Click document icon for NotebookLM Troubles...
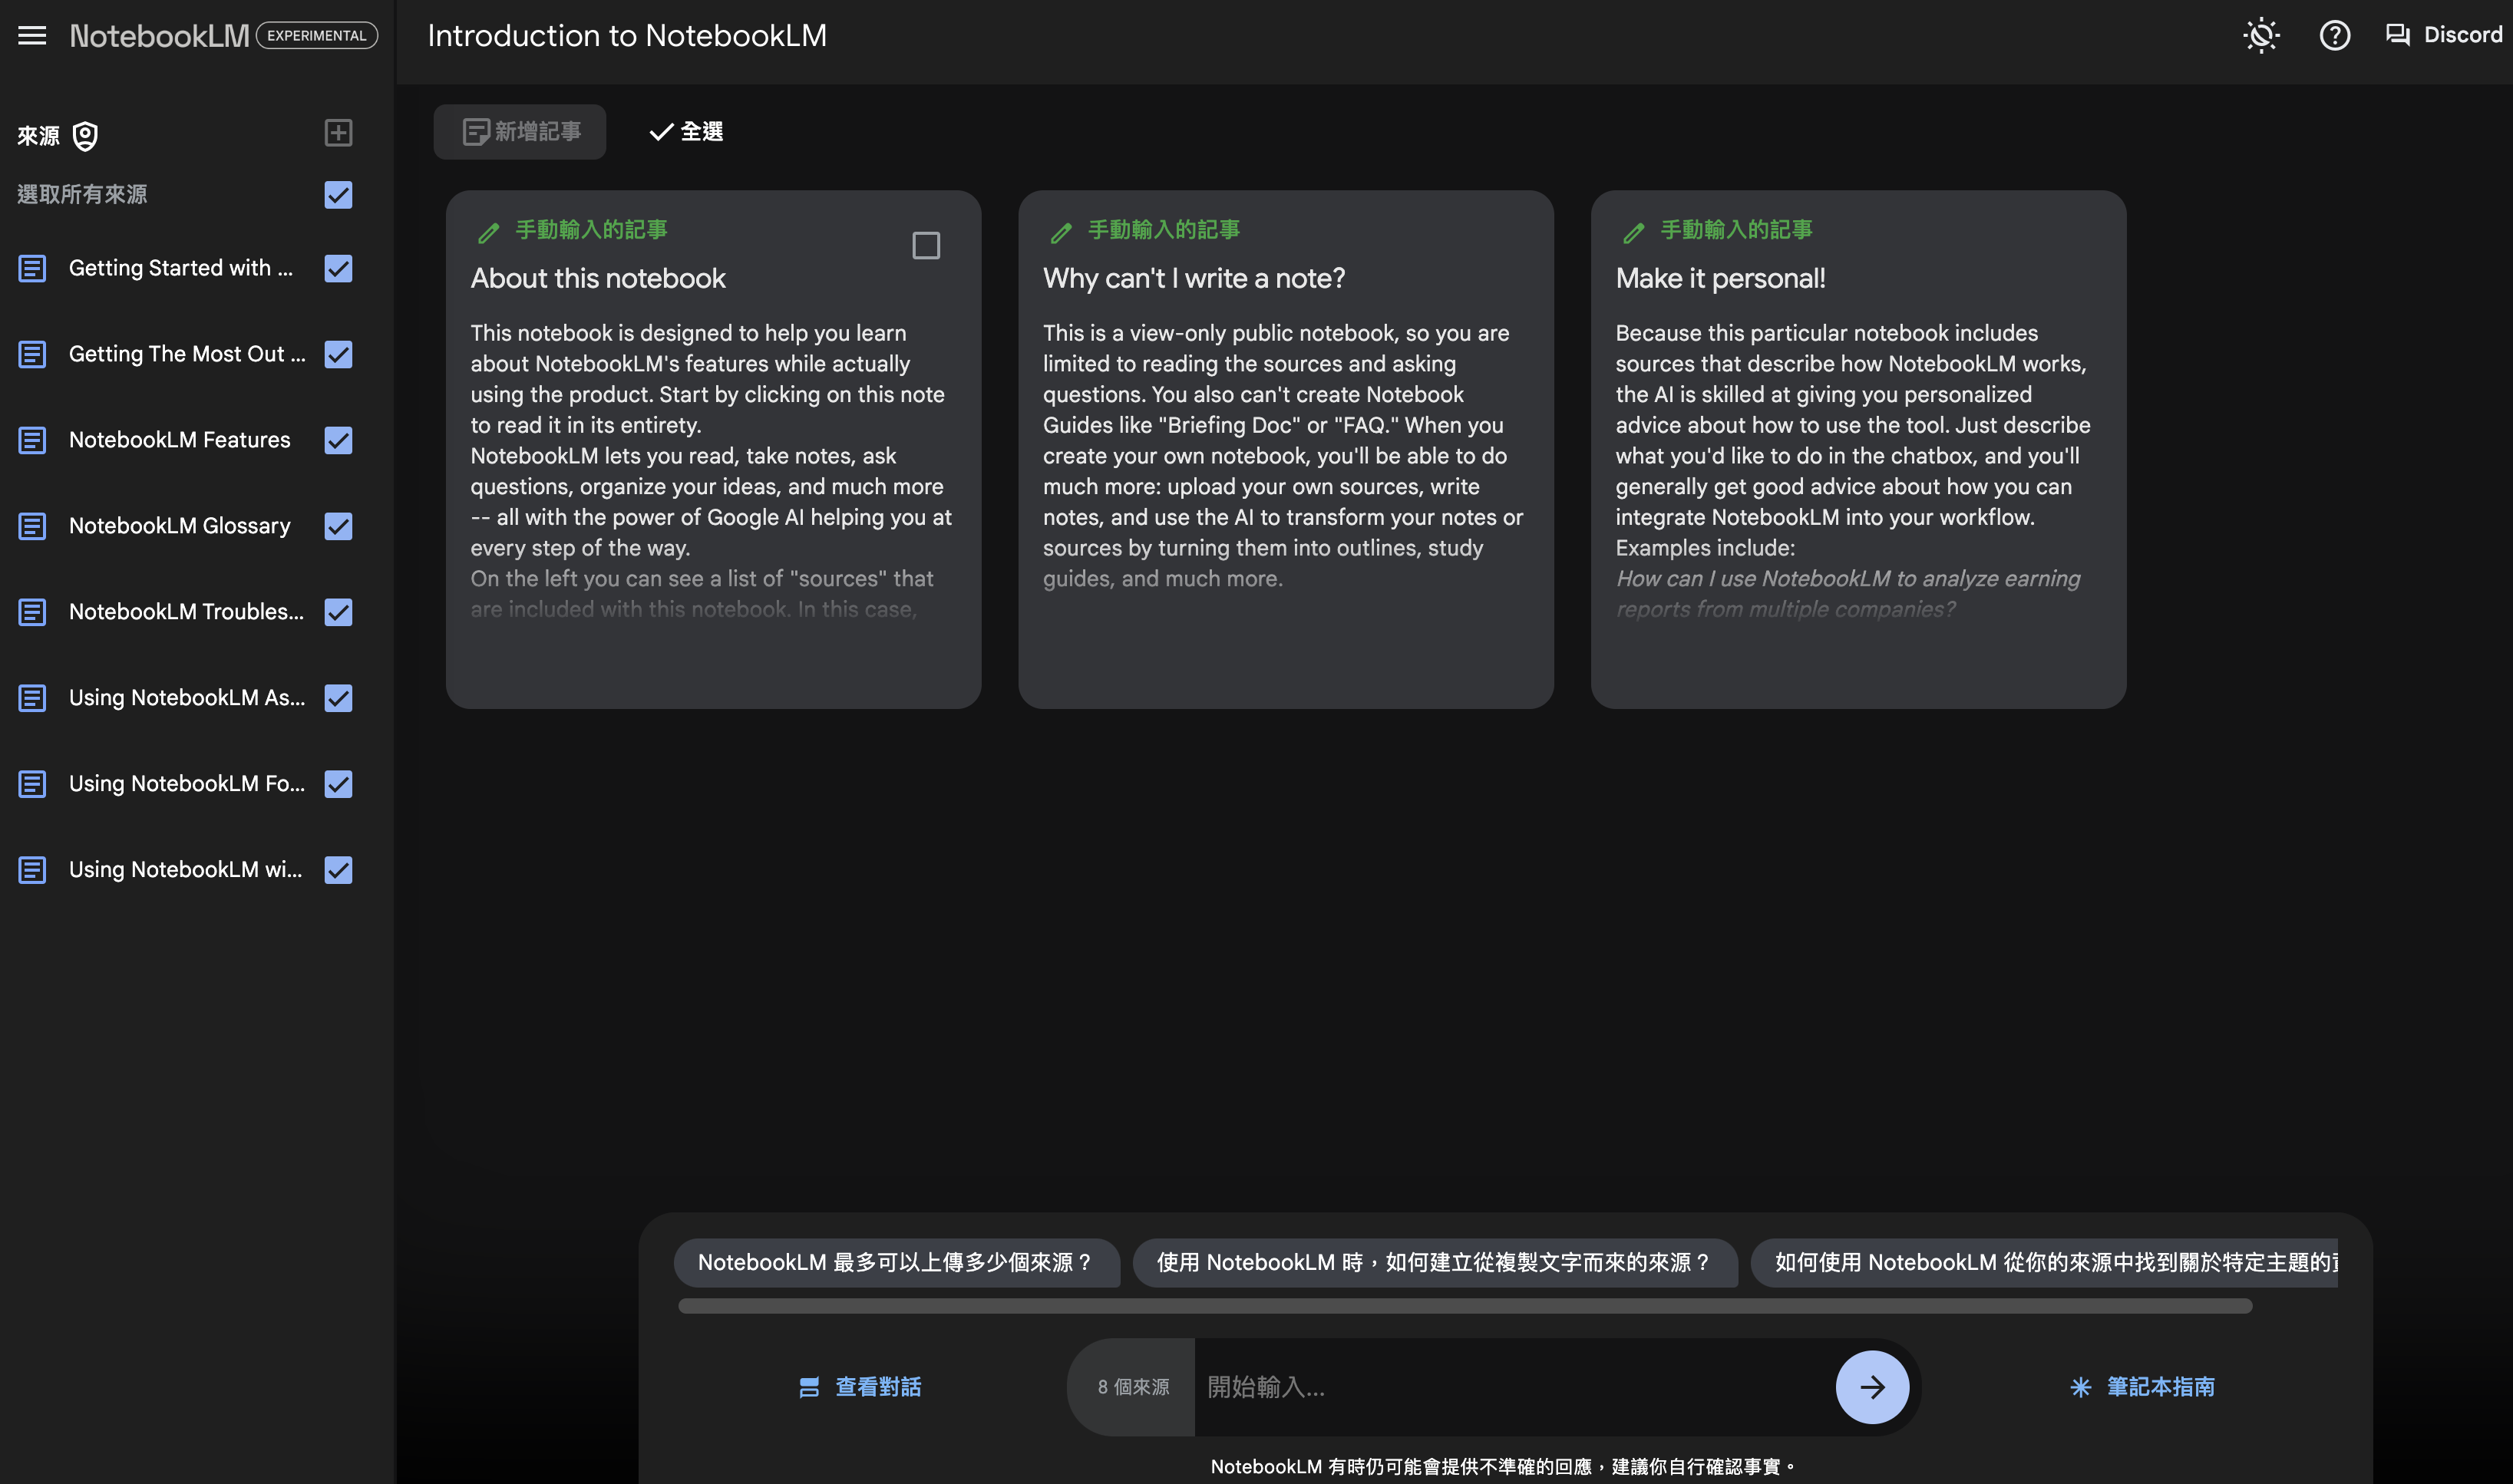The height and width of the screenshot is (1484, 2513). tap(32, 612)
